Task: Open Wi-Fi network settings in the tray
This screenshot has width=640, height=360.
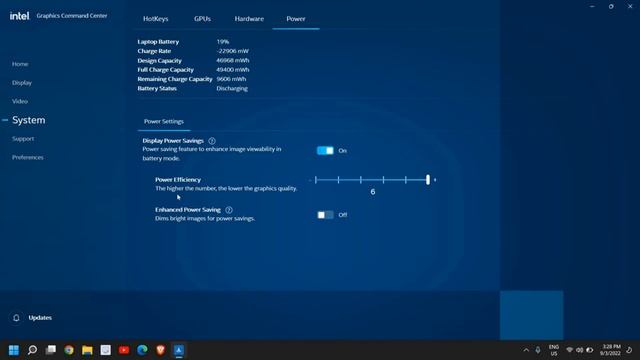Action: 570,350
